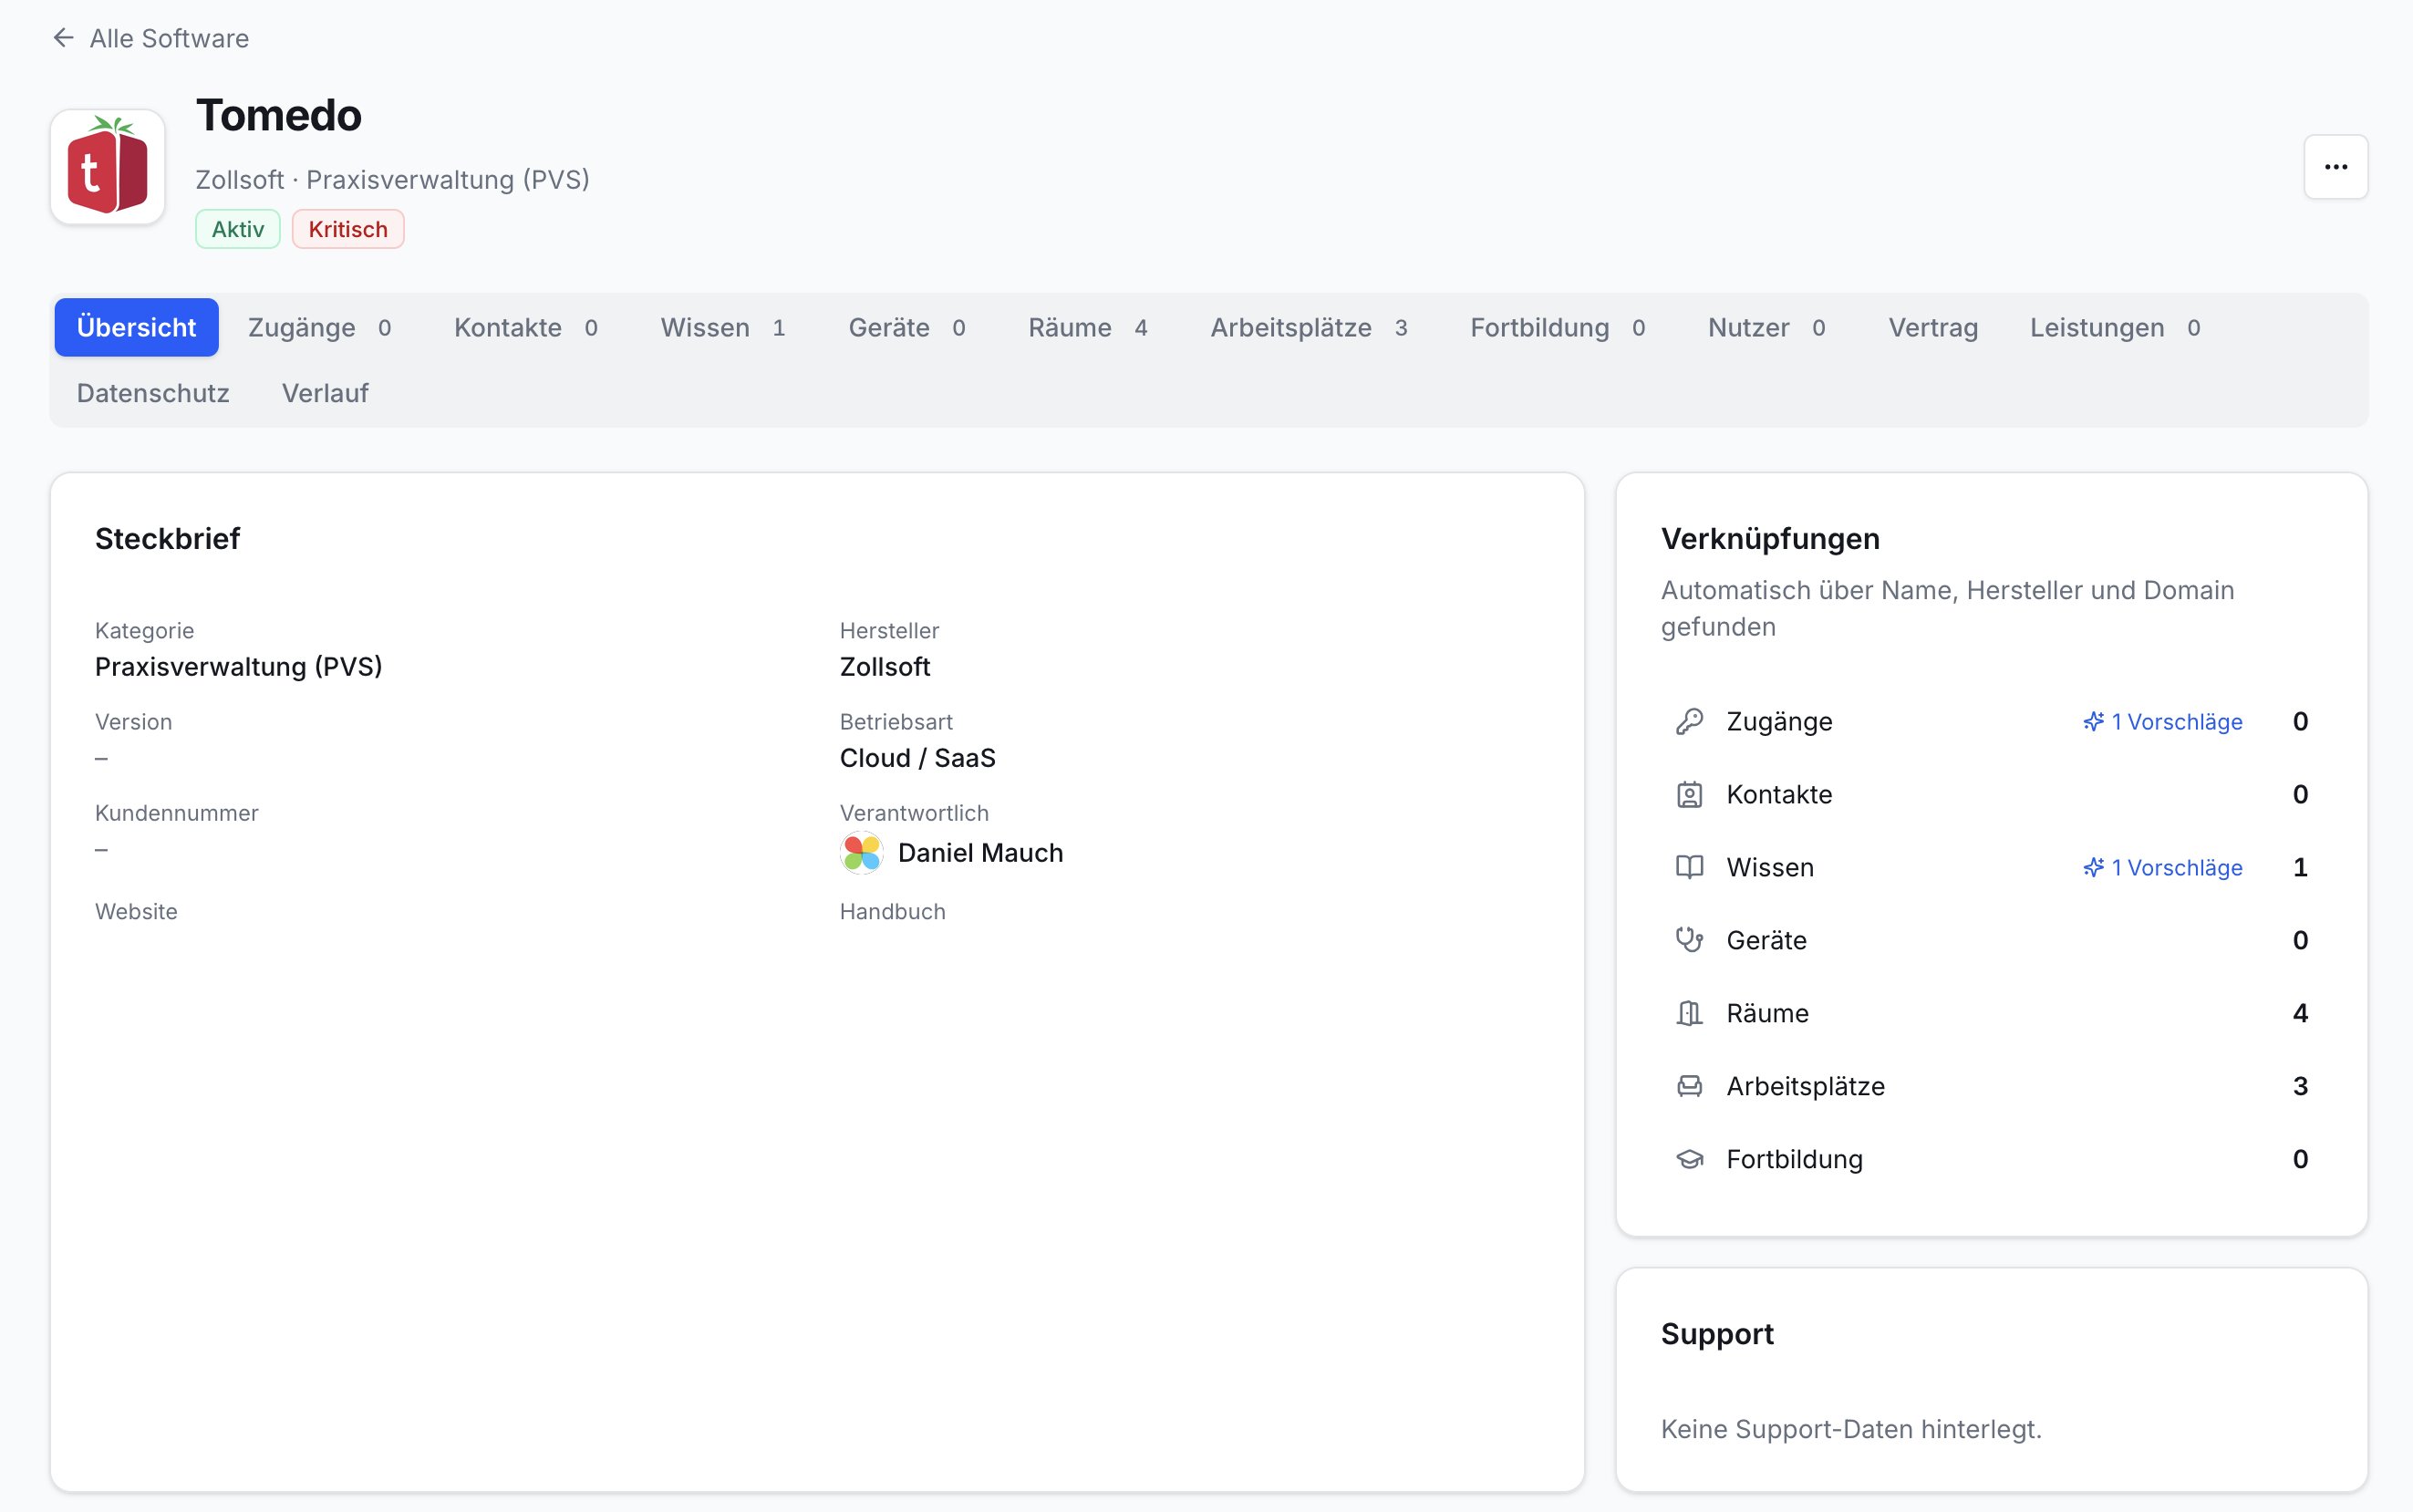Click the Daniel Mauch name
Screen dimensions: 2413x1512
coord(980,853)
